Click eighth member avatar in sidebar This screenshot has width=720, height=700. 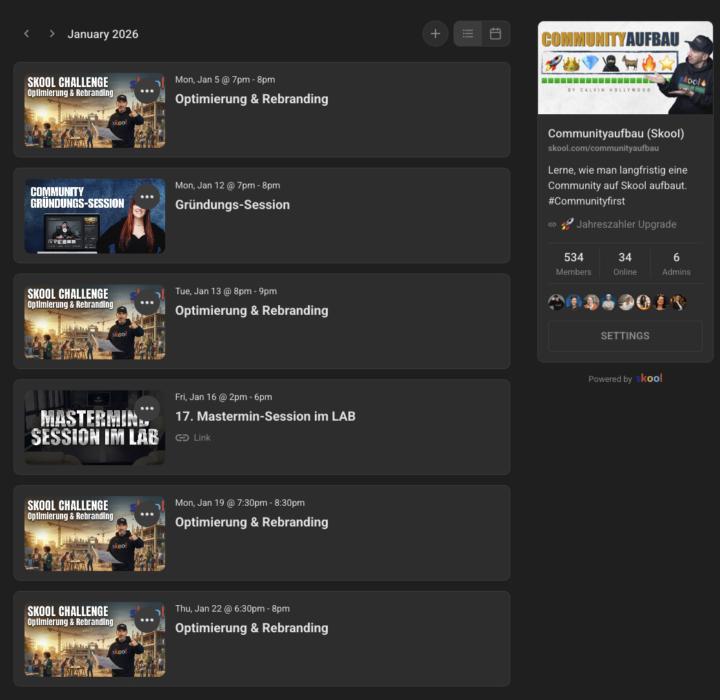click(x=678, y=302)
